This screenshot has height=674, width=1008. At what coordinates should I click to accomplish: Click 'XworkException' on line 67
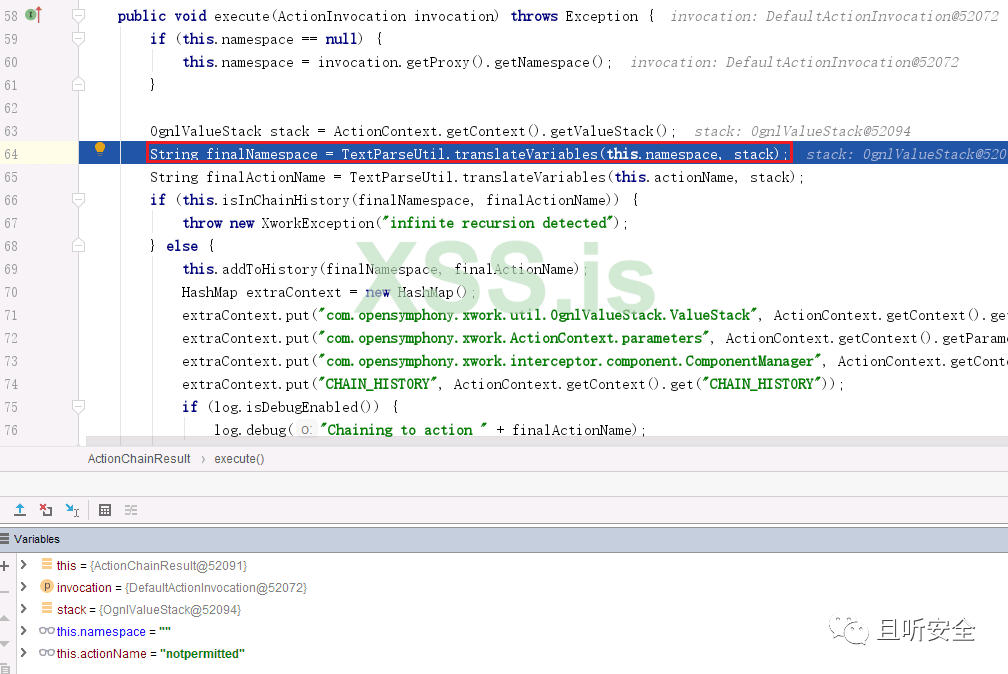pos(318,223)
